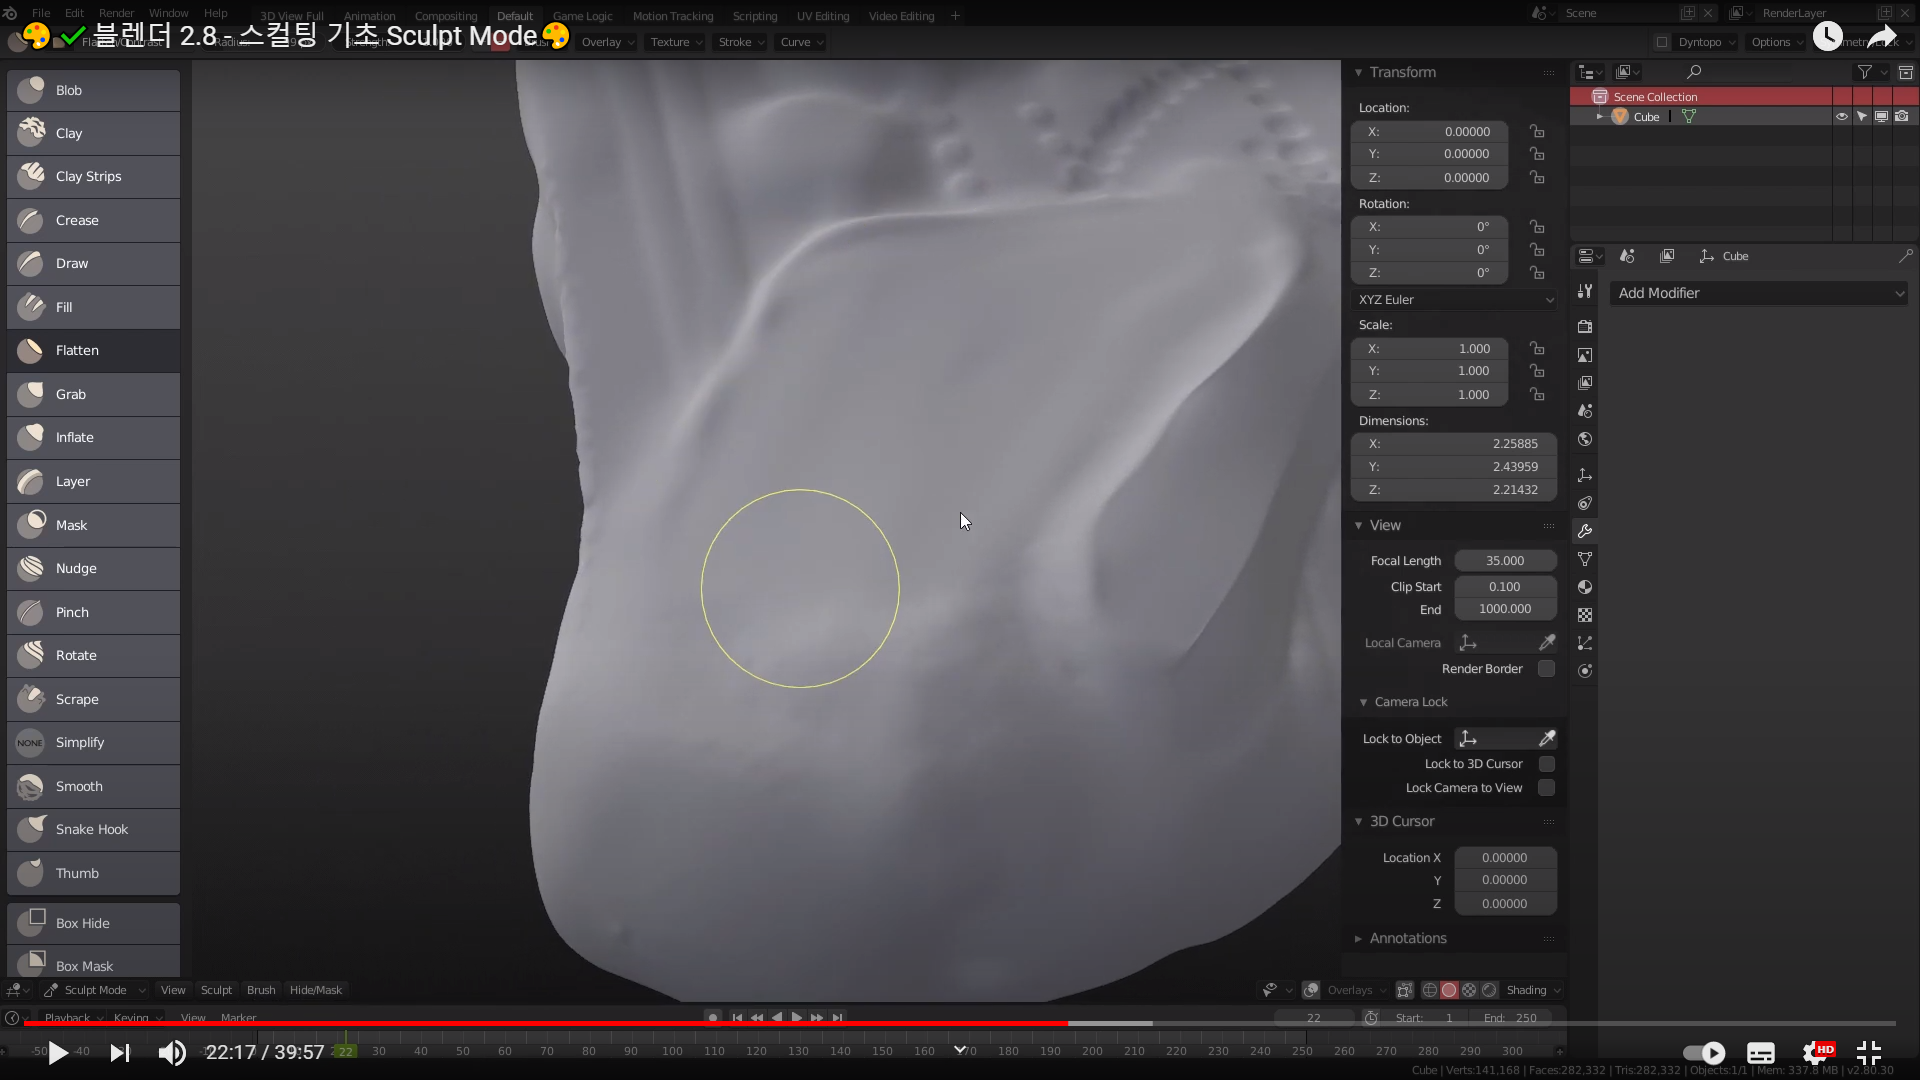
Task: Lock the X location property
Action: click(1537, 132)
